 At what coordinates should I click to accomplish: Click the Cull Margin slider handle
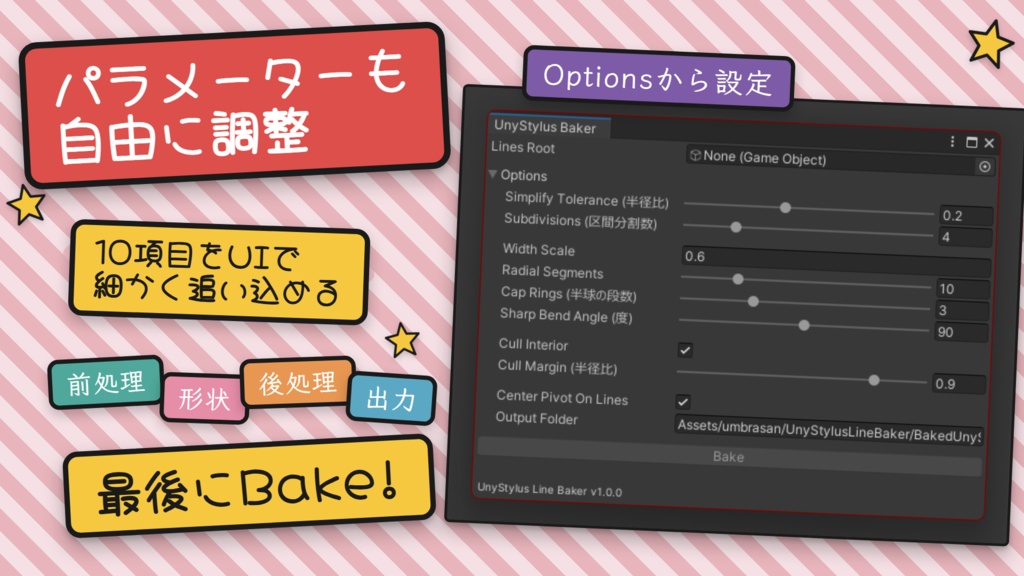click(874, 380)
